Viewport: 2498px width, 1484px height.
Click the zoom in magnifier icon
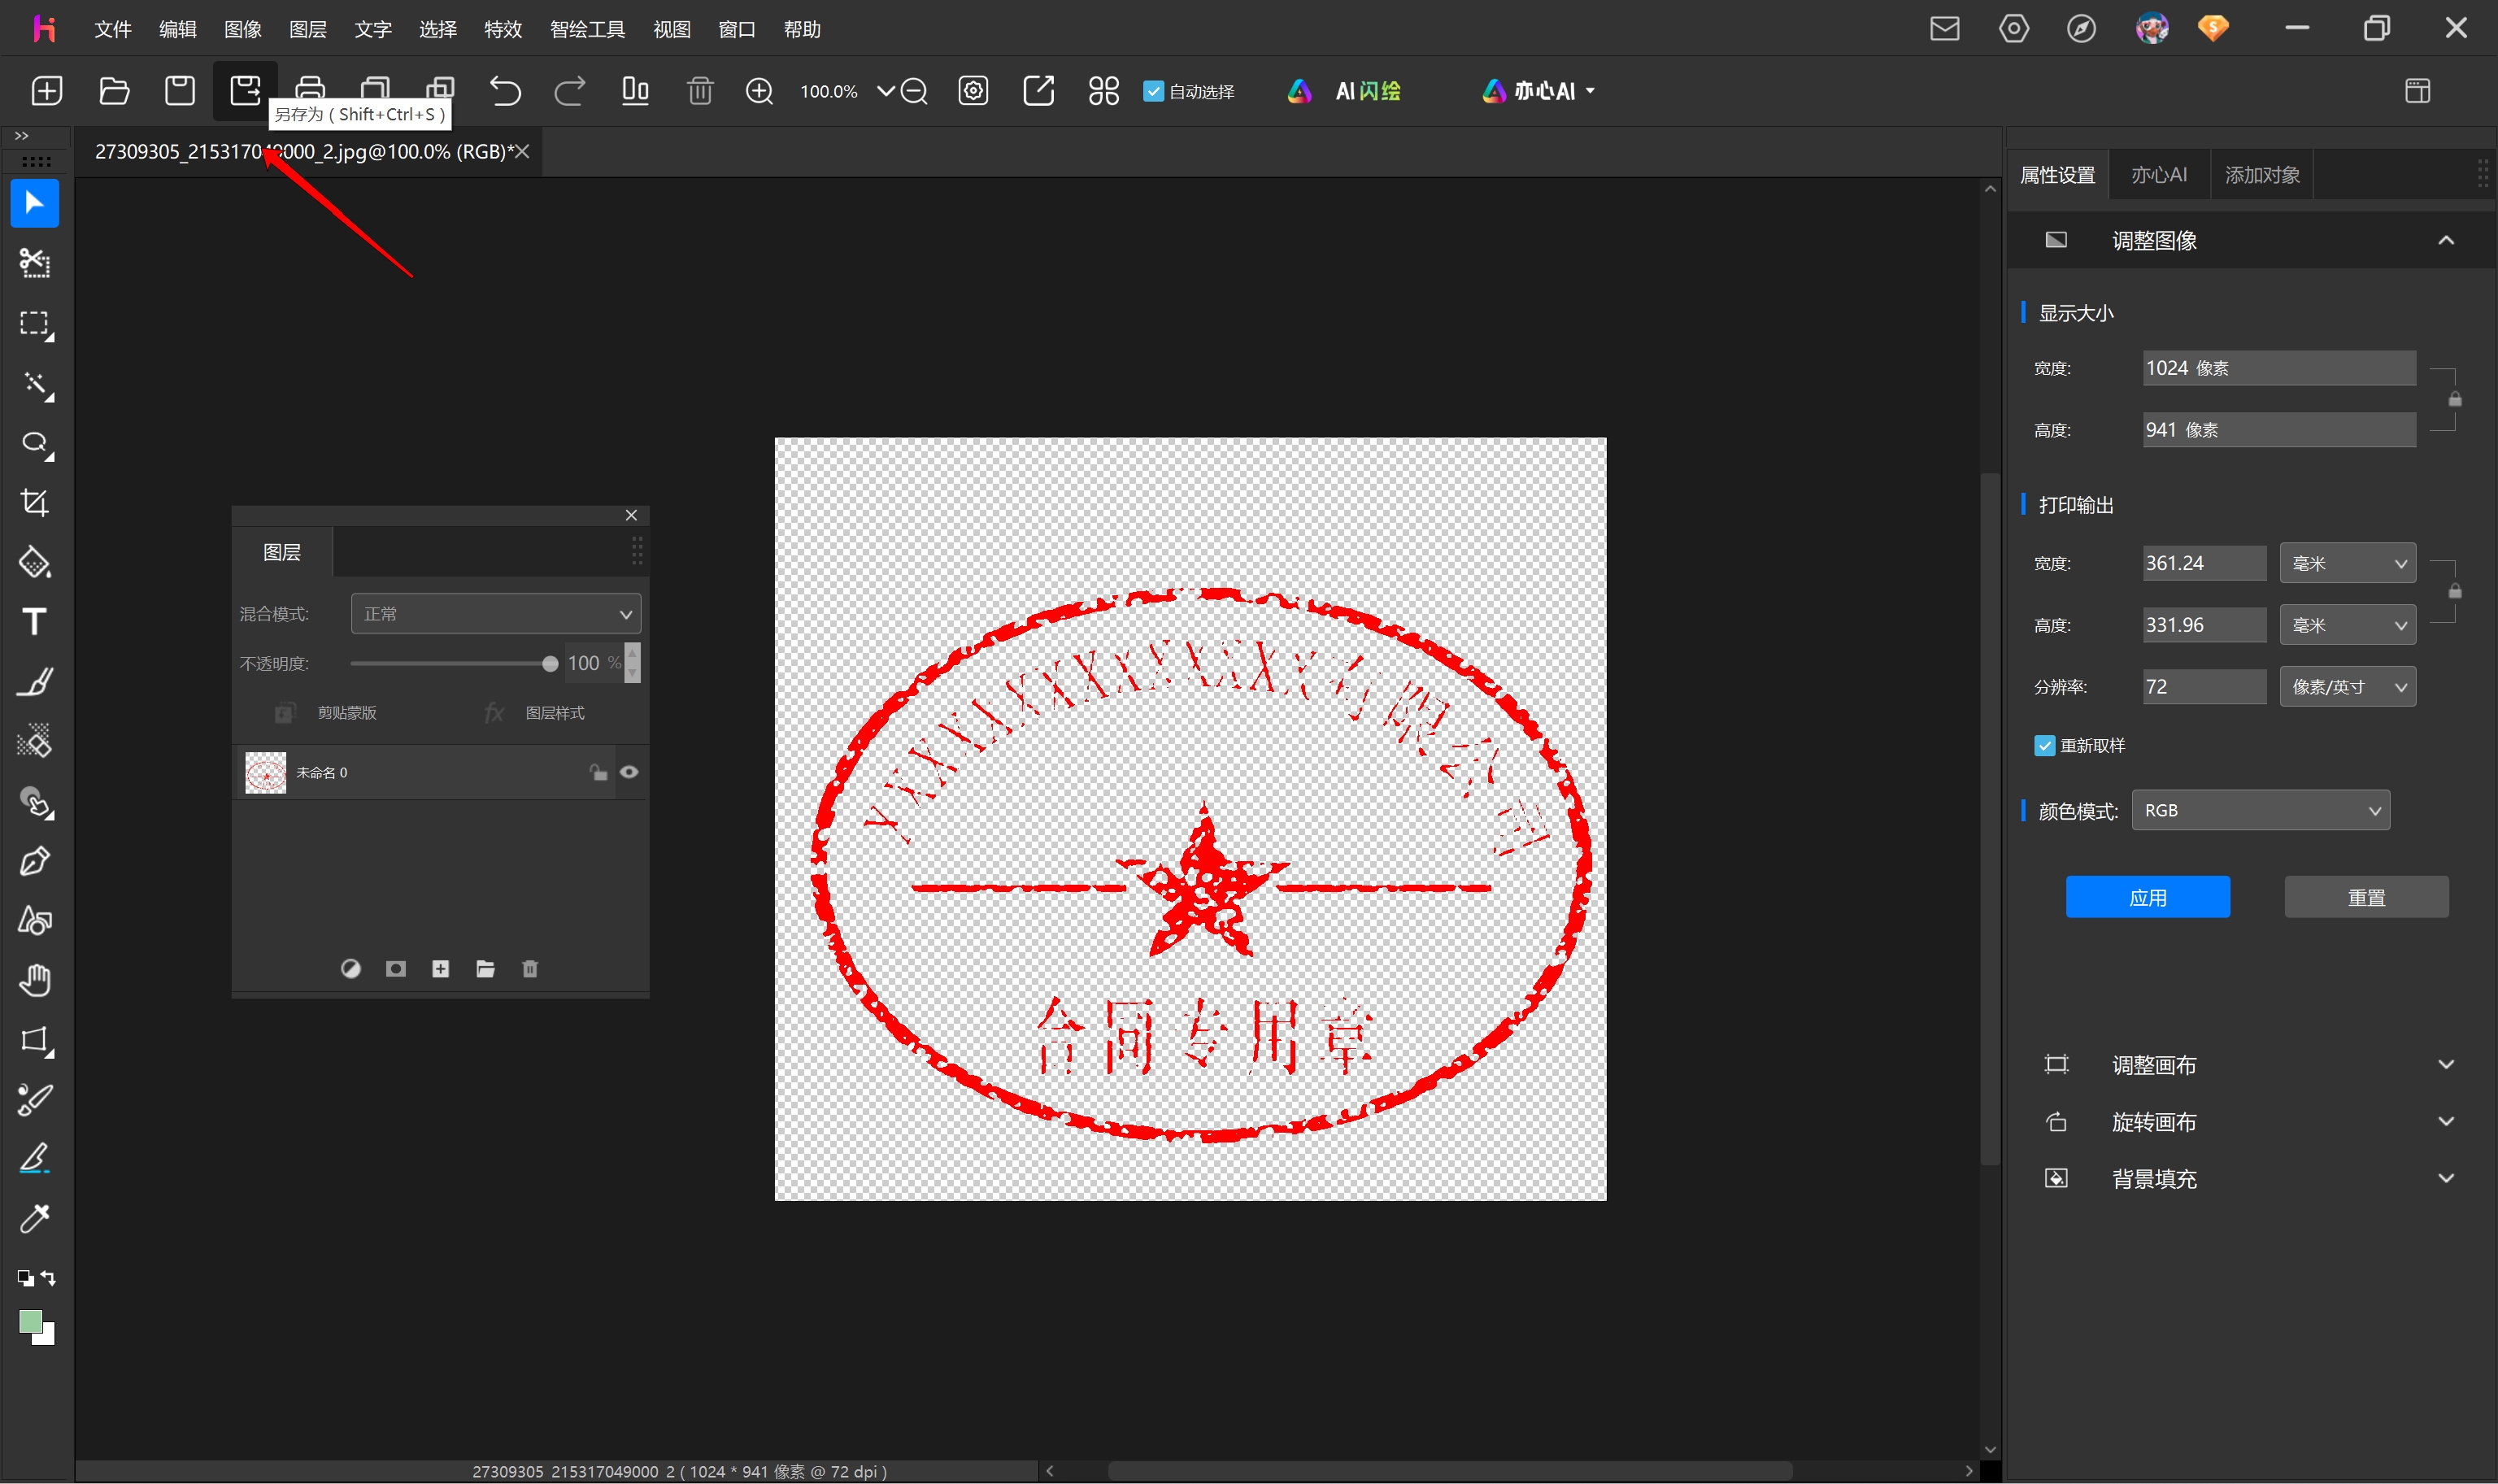(760, 91)
